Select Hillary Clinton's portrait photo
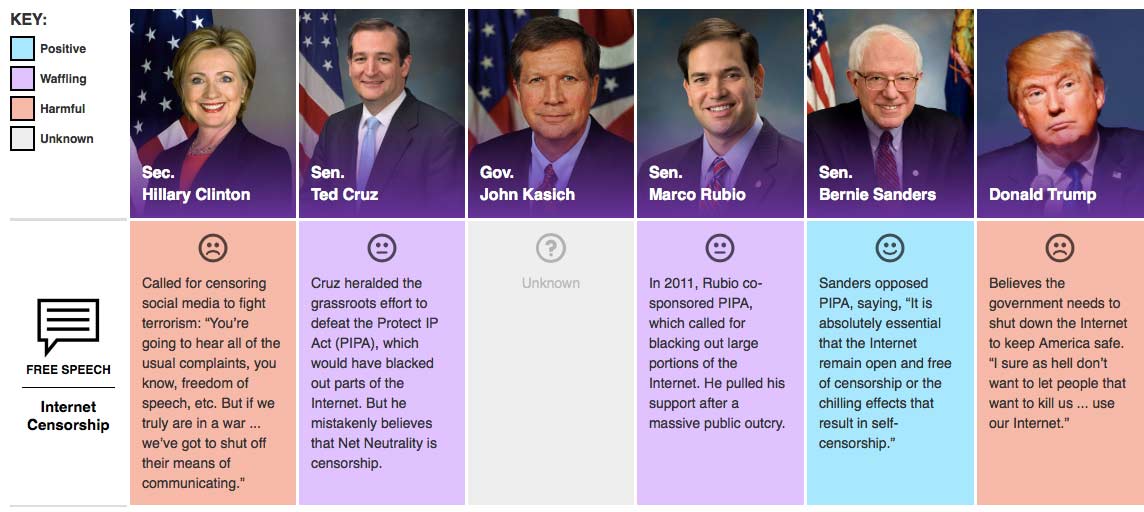Screen dimensions: 1144x512 (212, 100)
